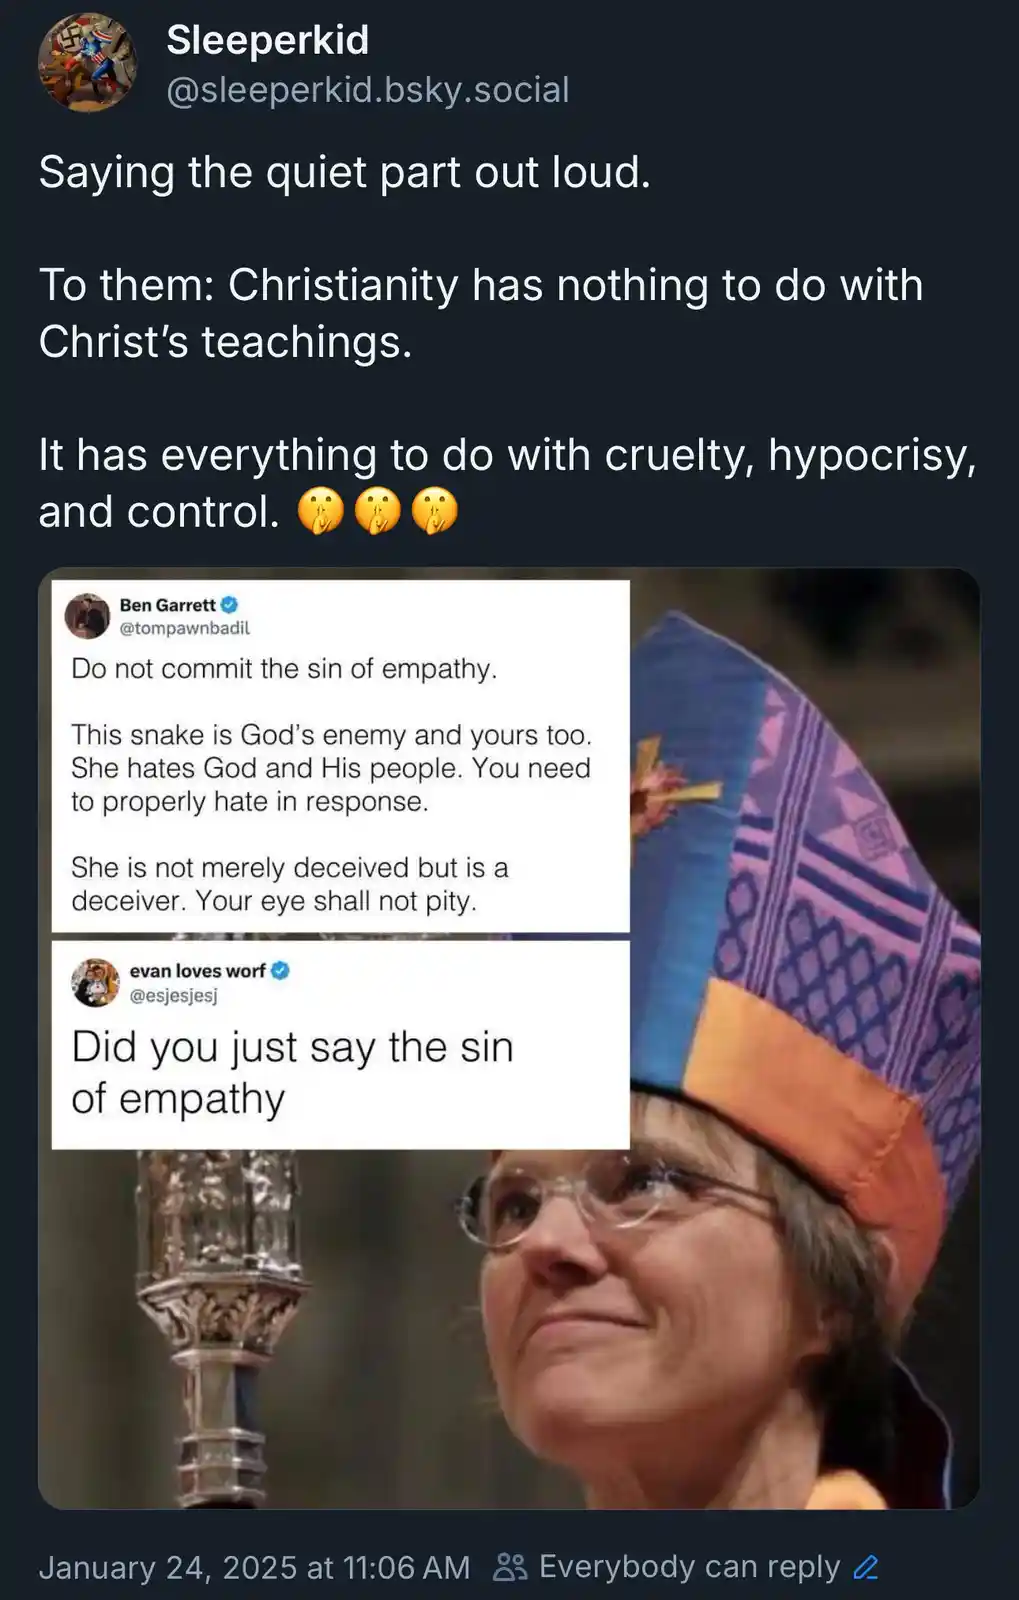The image size is (1019, 1600).
Task: Click the @esjesjesj handle text
Action: pos(174,995)
